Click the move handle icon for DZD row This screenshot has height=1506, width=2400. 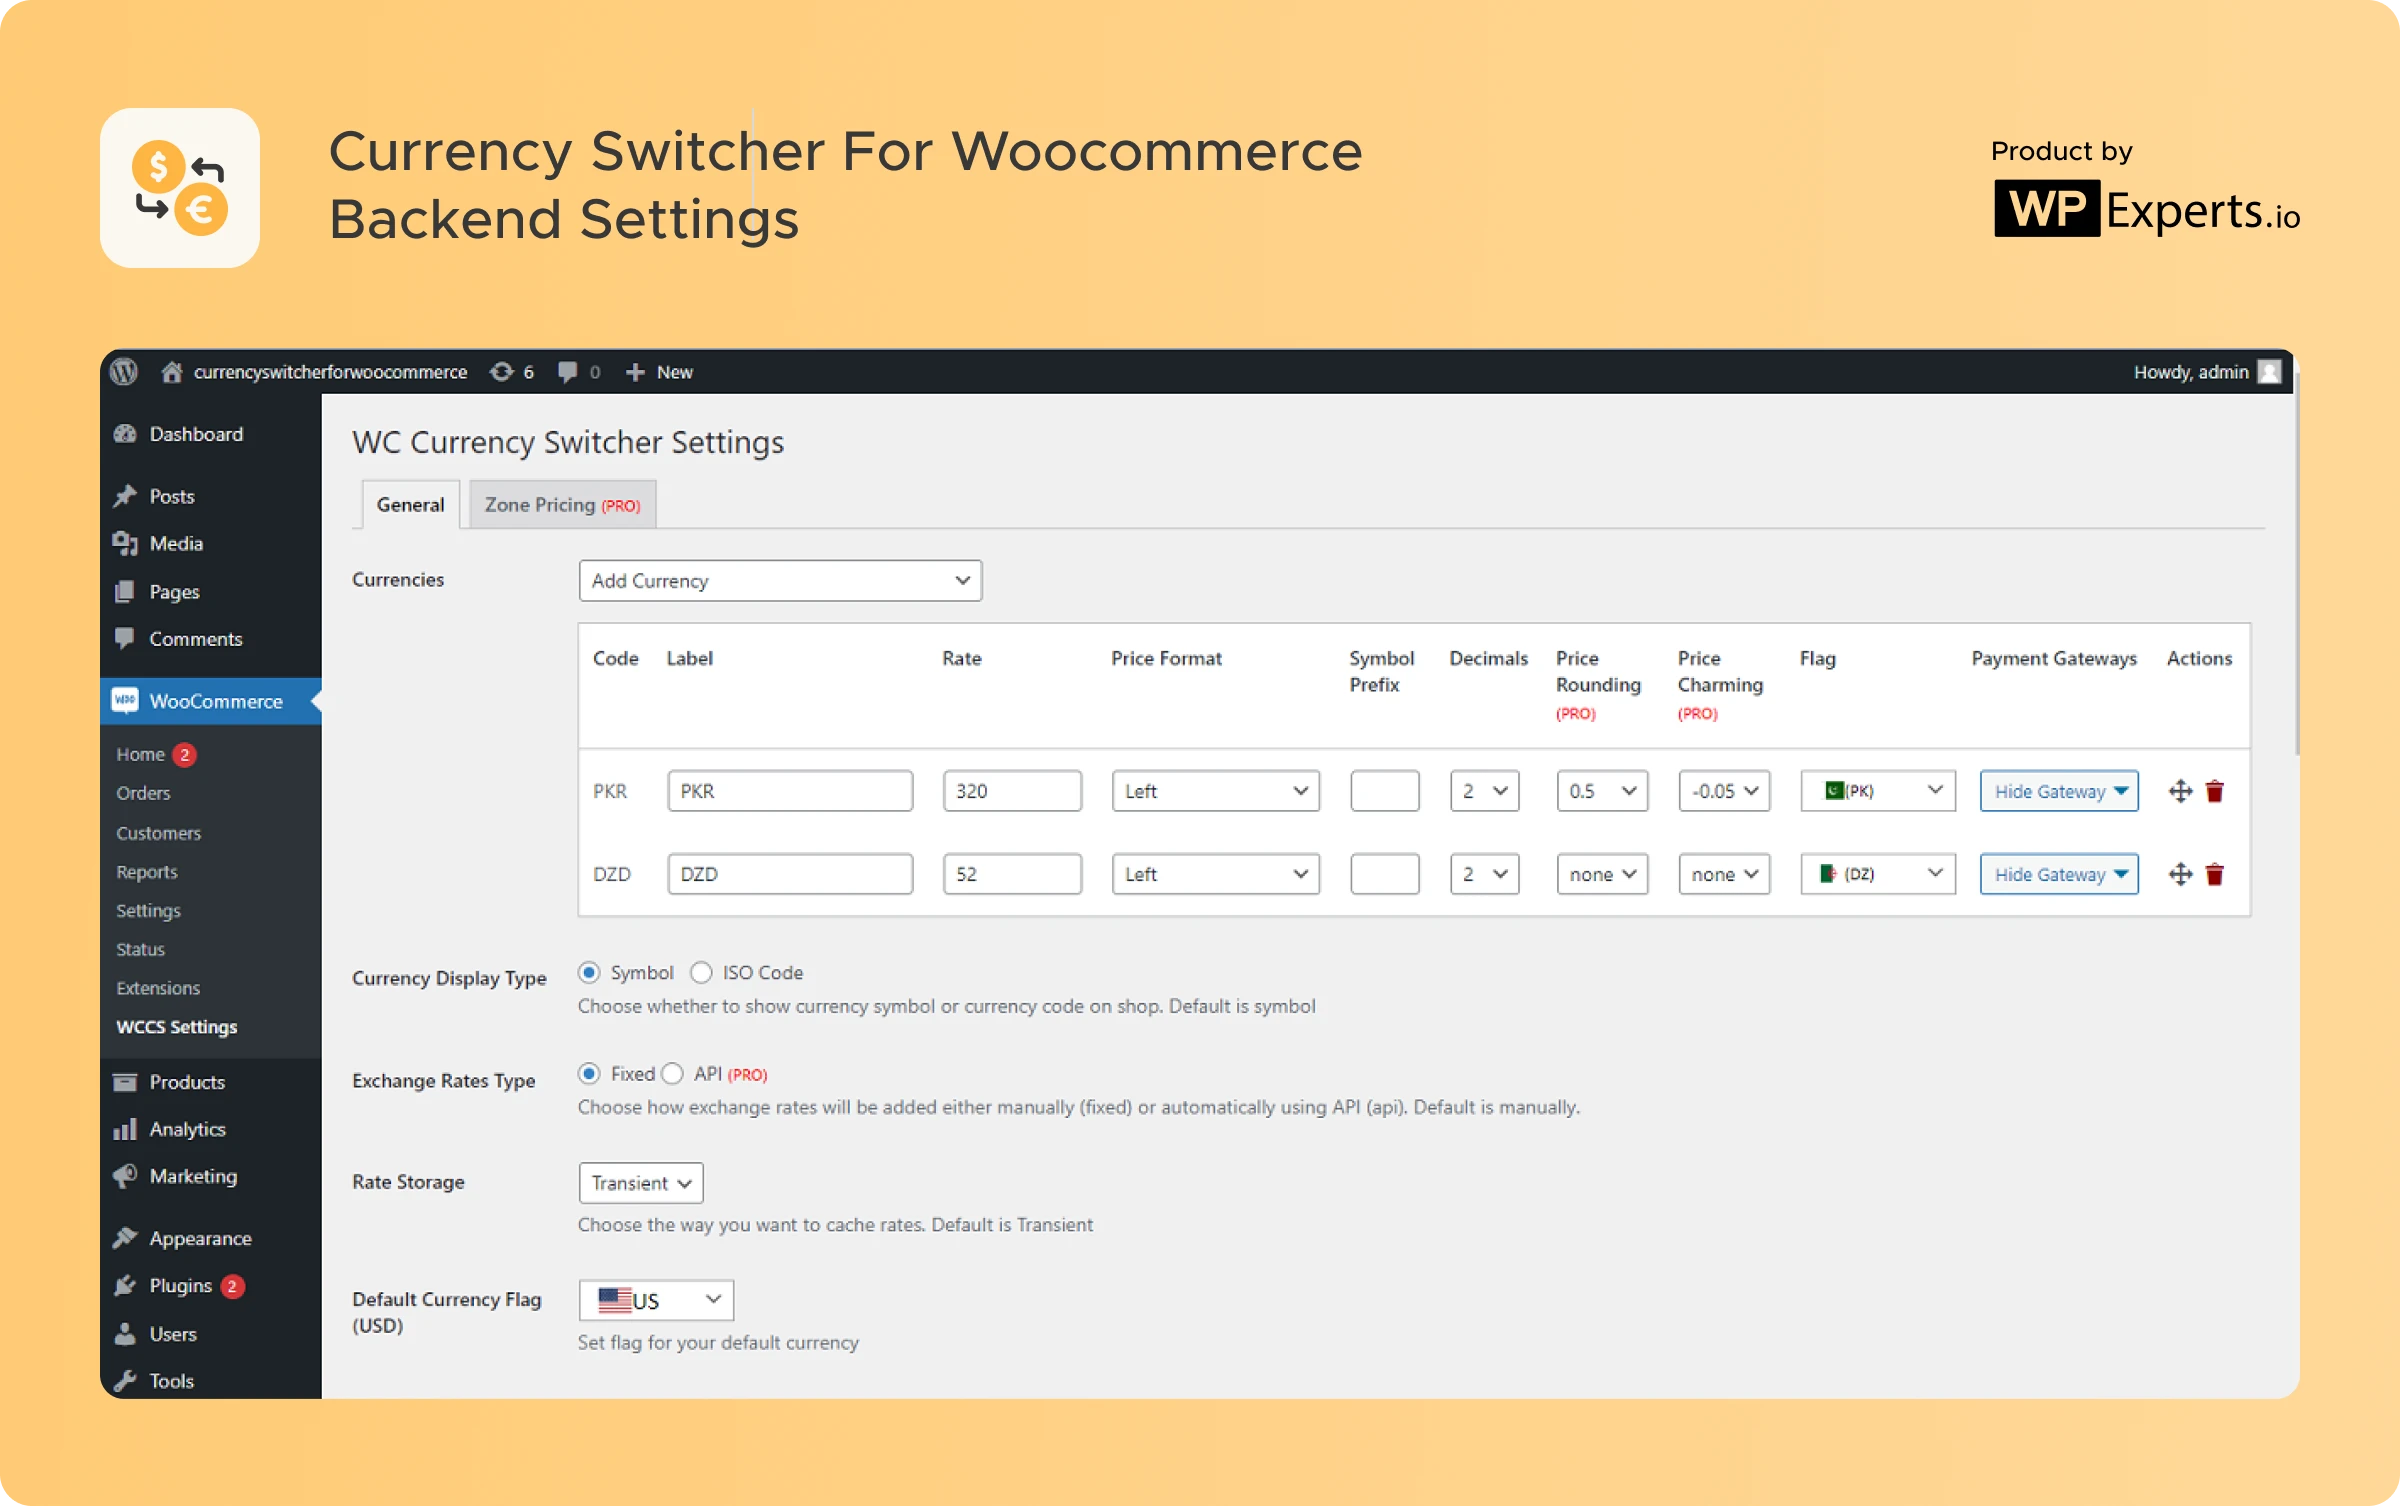coord(2180,874)
